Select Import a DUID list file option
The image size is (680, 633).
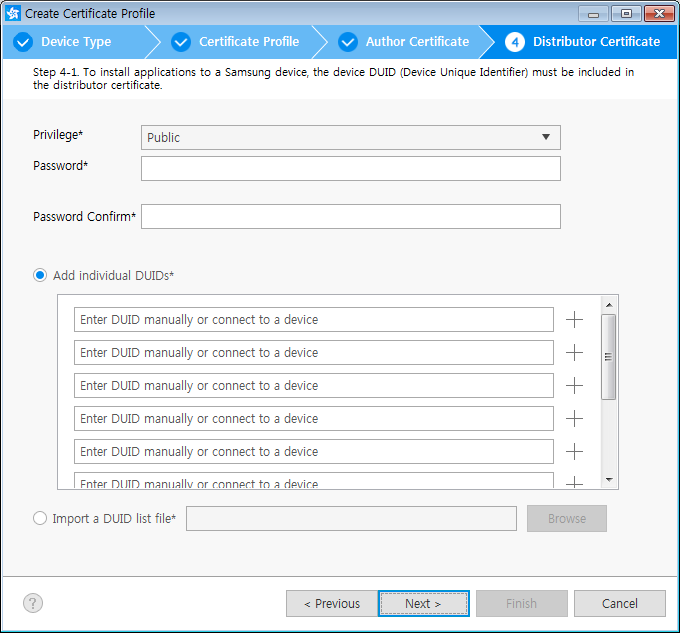point(40,519)
